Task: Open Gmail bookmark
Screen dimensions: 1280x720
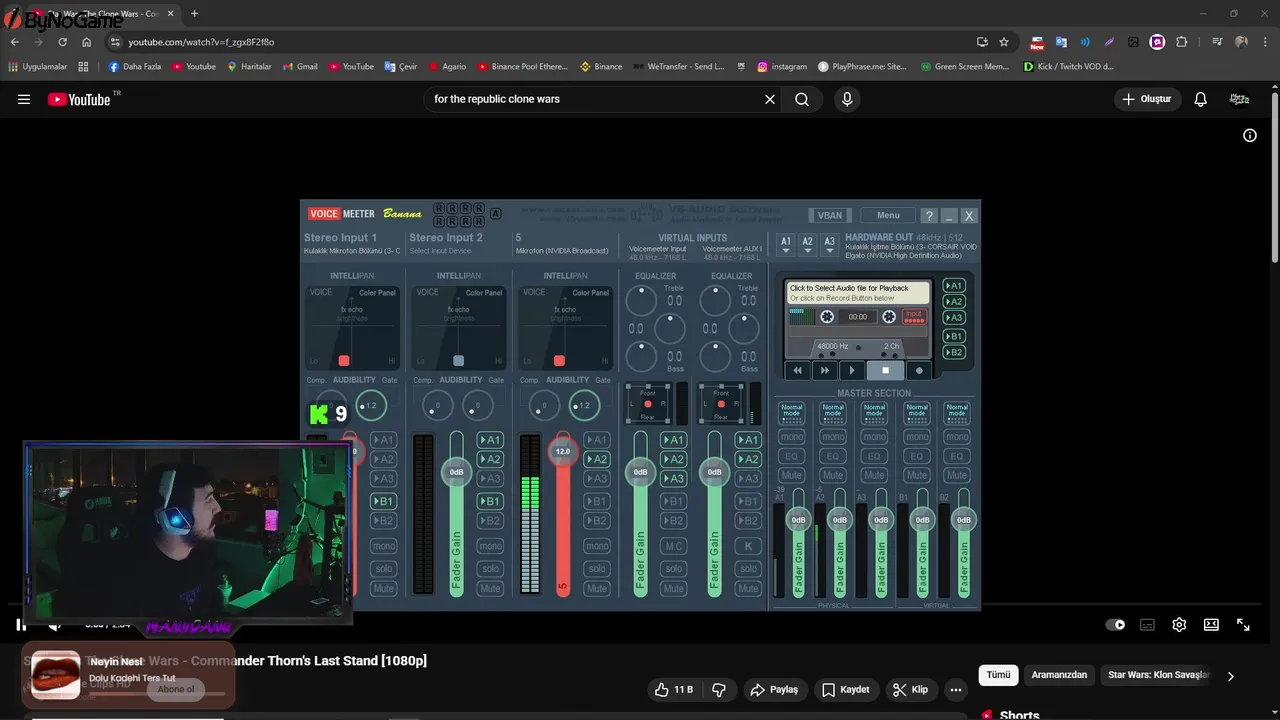Action: [x=299, y=67]
